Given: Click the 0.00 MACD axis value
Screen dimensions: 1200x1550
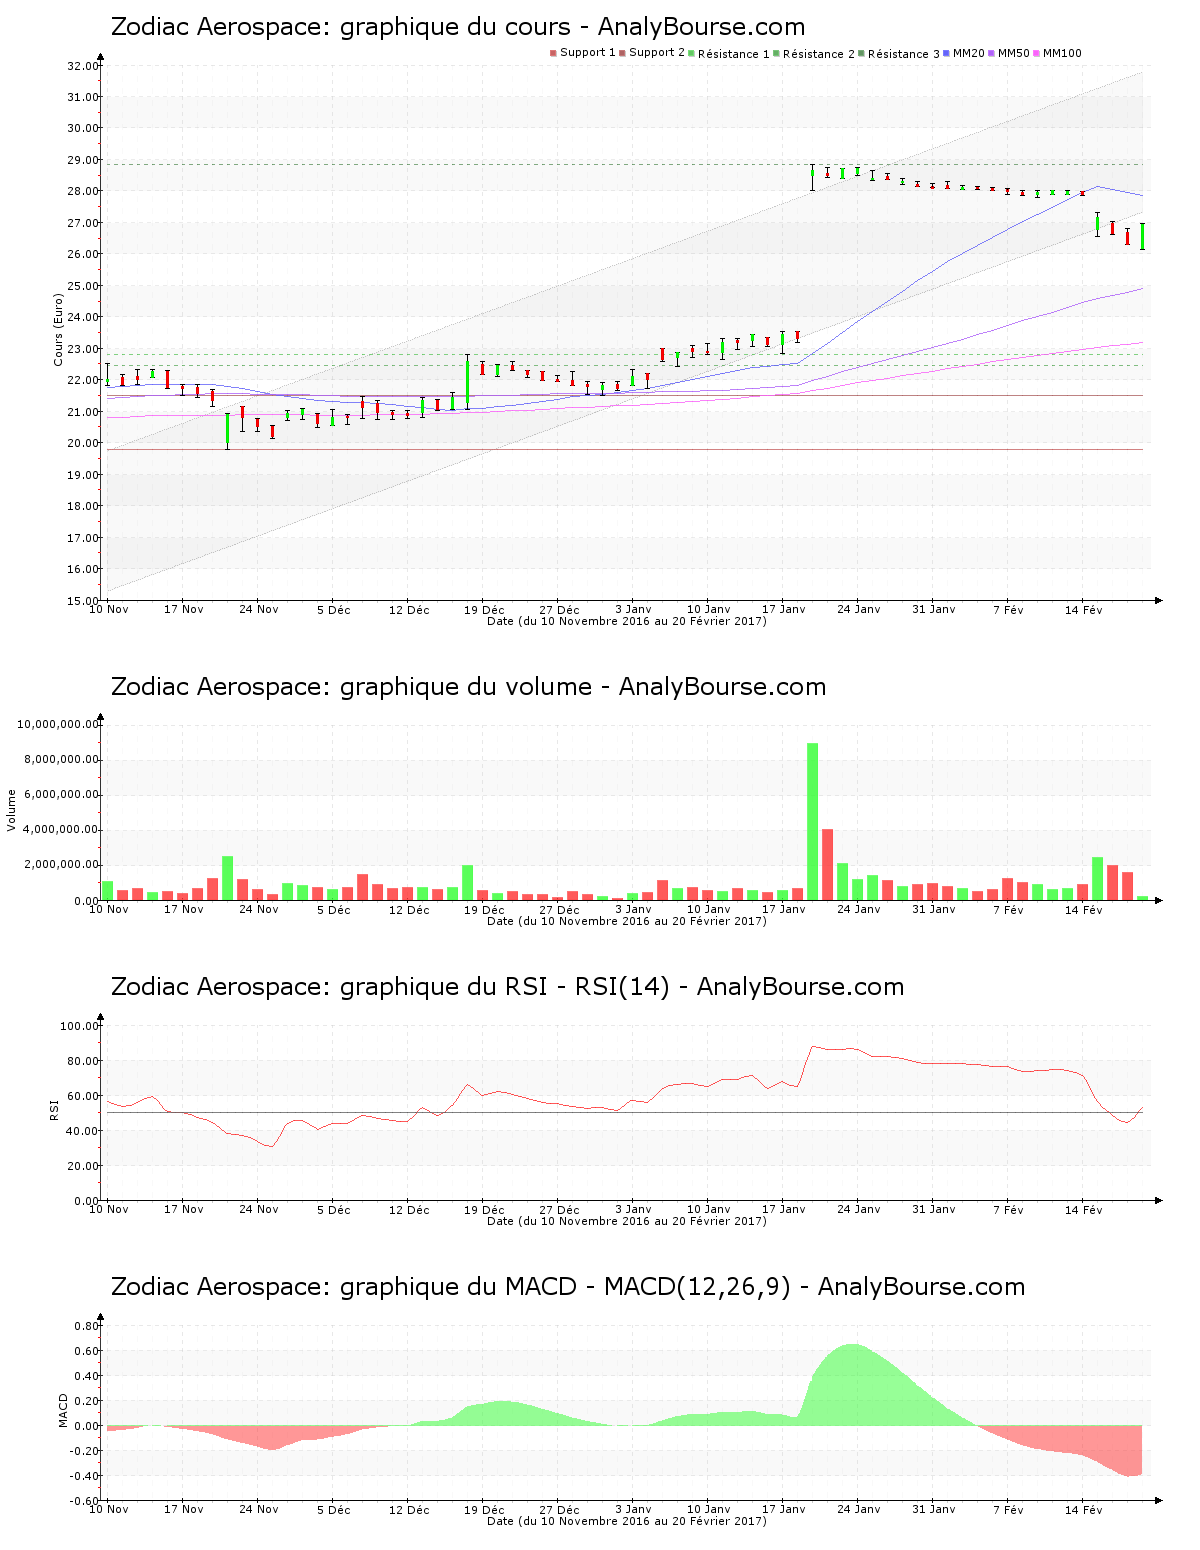Looking at the screenshot, I should (87, 1426).
